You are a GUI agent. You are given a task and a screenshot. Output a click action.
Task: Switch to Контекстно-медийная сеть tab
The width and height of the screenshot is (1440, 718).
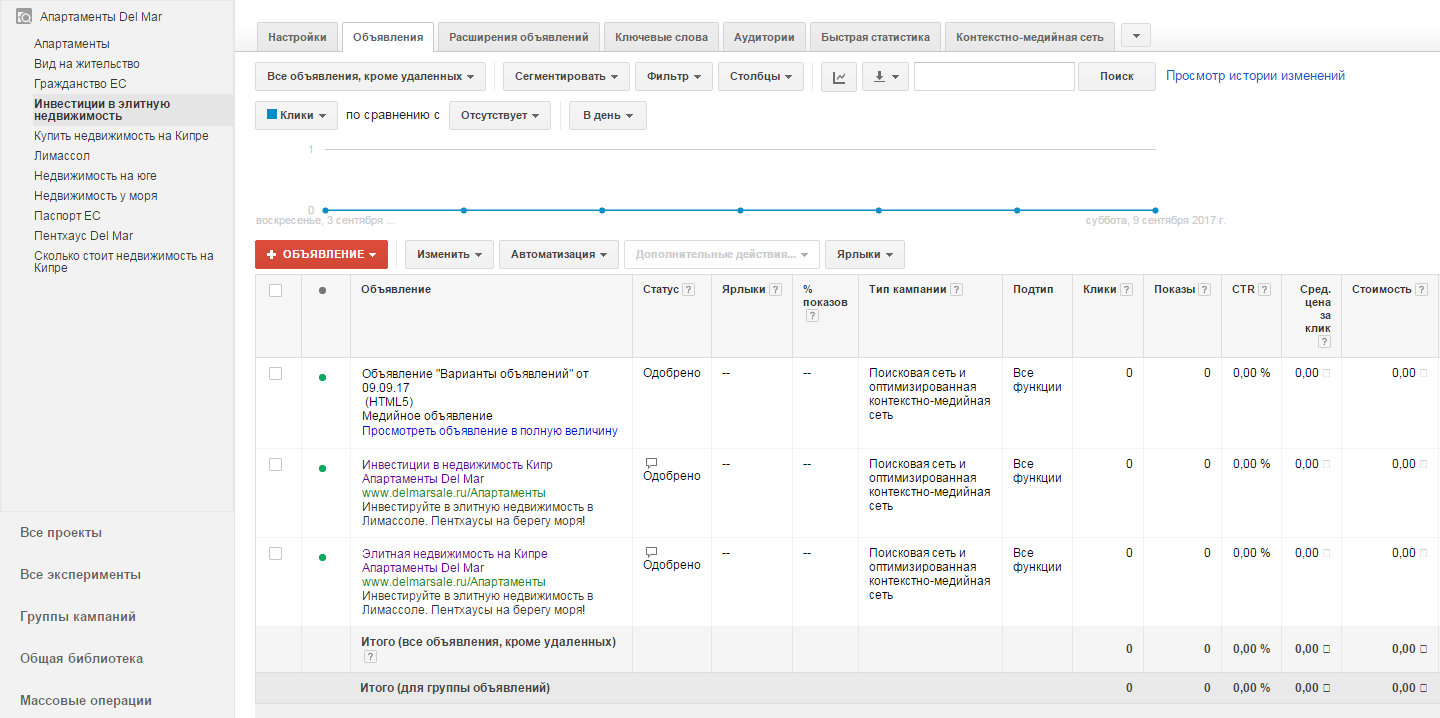(x=1030, y=37)
